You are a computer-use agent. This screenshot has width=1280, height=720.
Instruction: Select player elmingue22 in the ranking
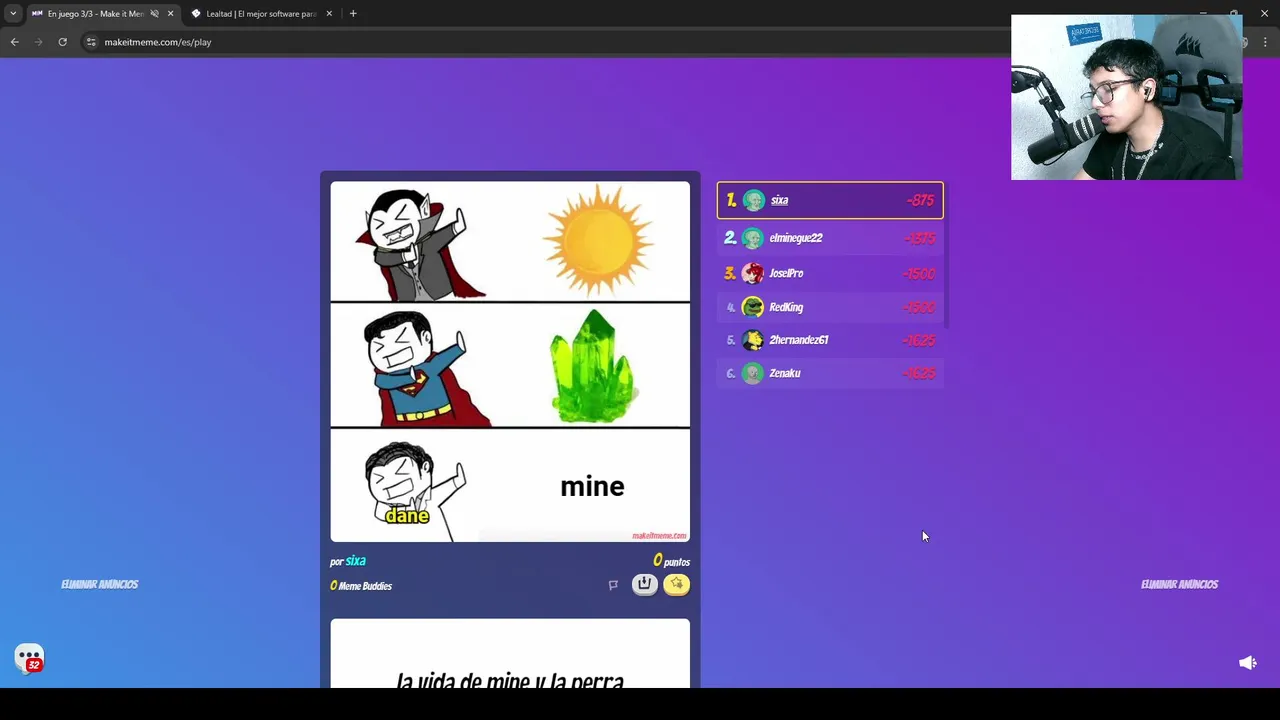(830, 238)
